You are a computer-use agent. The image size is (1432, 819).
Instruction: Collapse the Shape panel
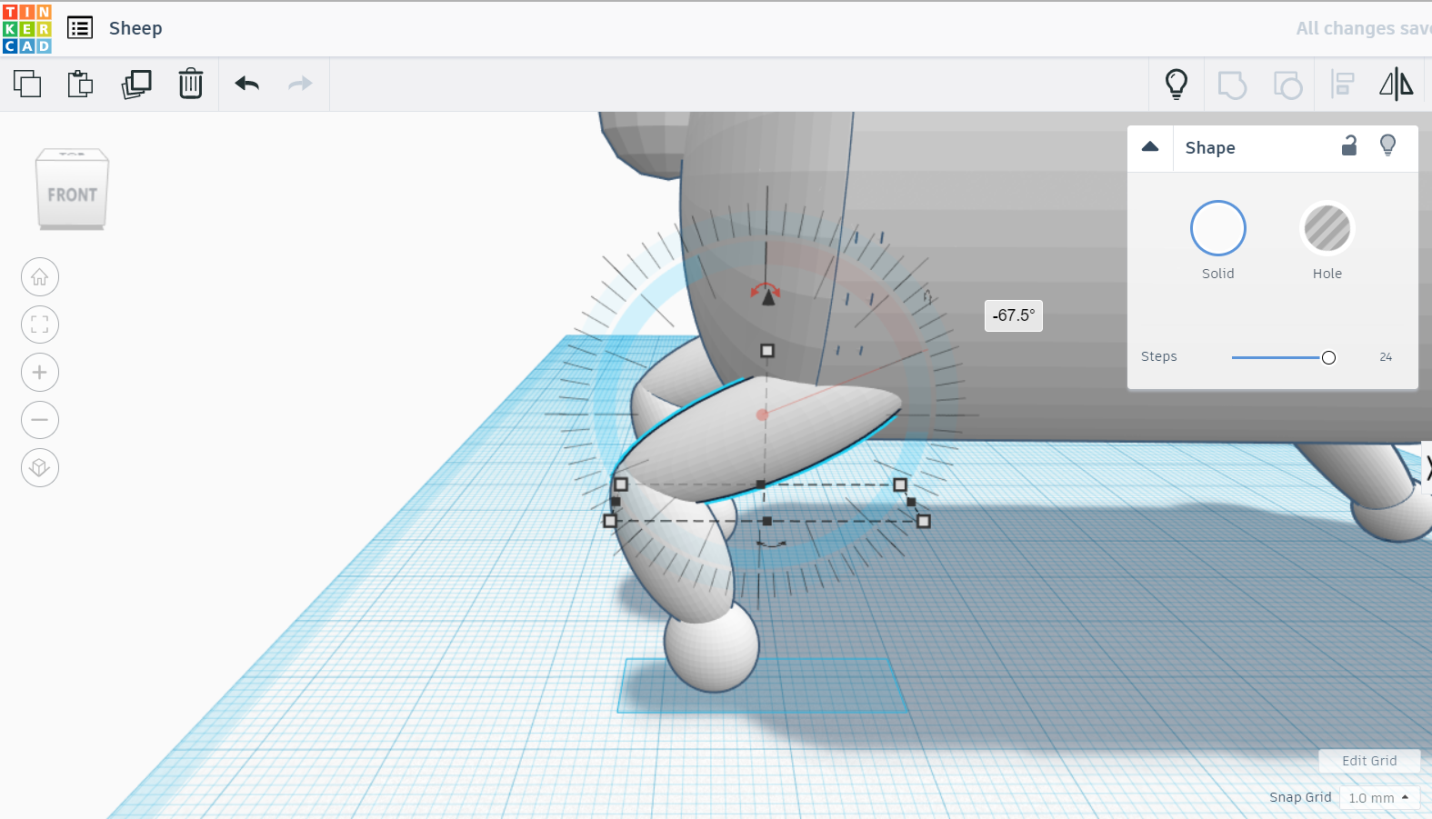tap(1150, 147)
